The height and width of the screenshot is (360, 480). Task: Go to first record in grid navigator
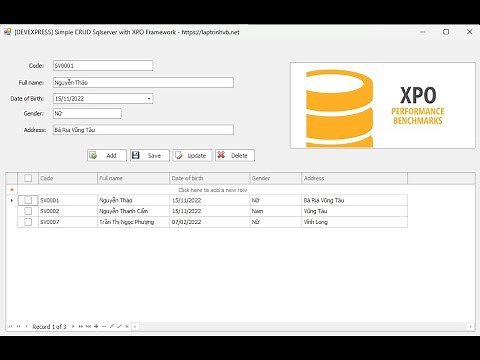pos(10,326)
